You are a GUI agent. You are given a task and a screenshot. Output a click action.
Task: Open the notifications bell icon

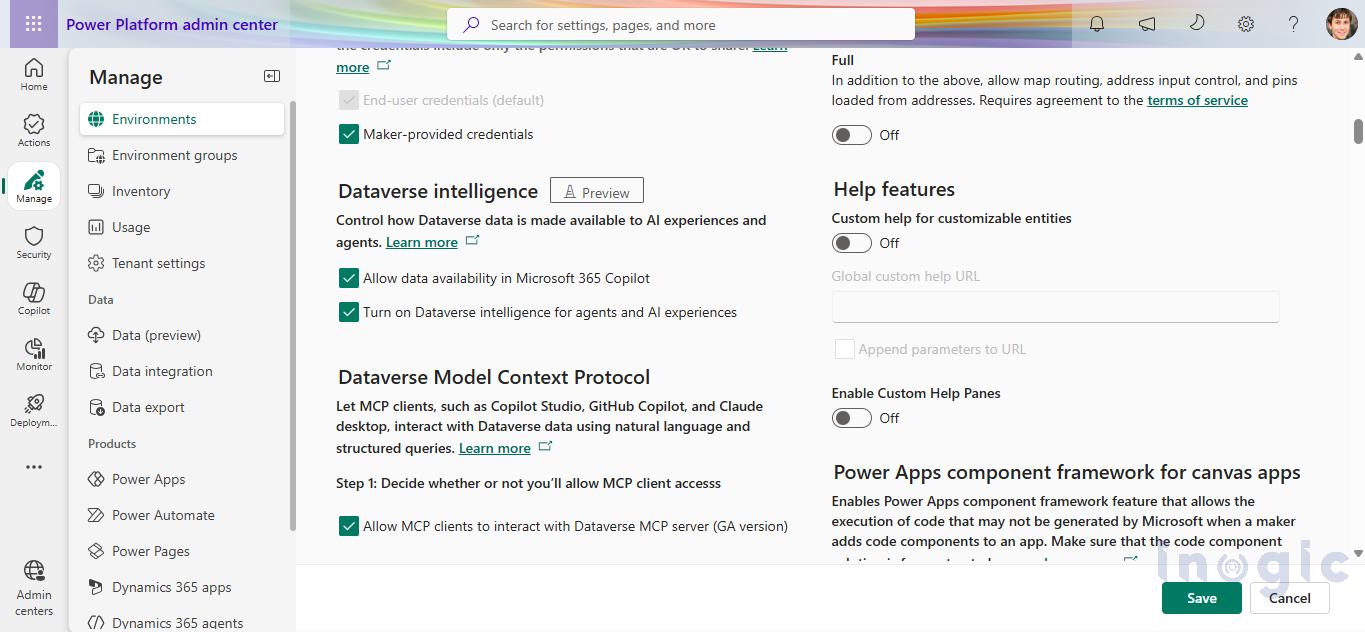pyautogui.click(x=1097, y=24)
